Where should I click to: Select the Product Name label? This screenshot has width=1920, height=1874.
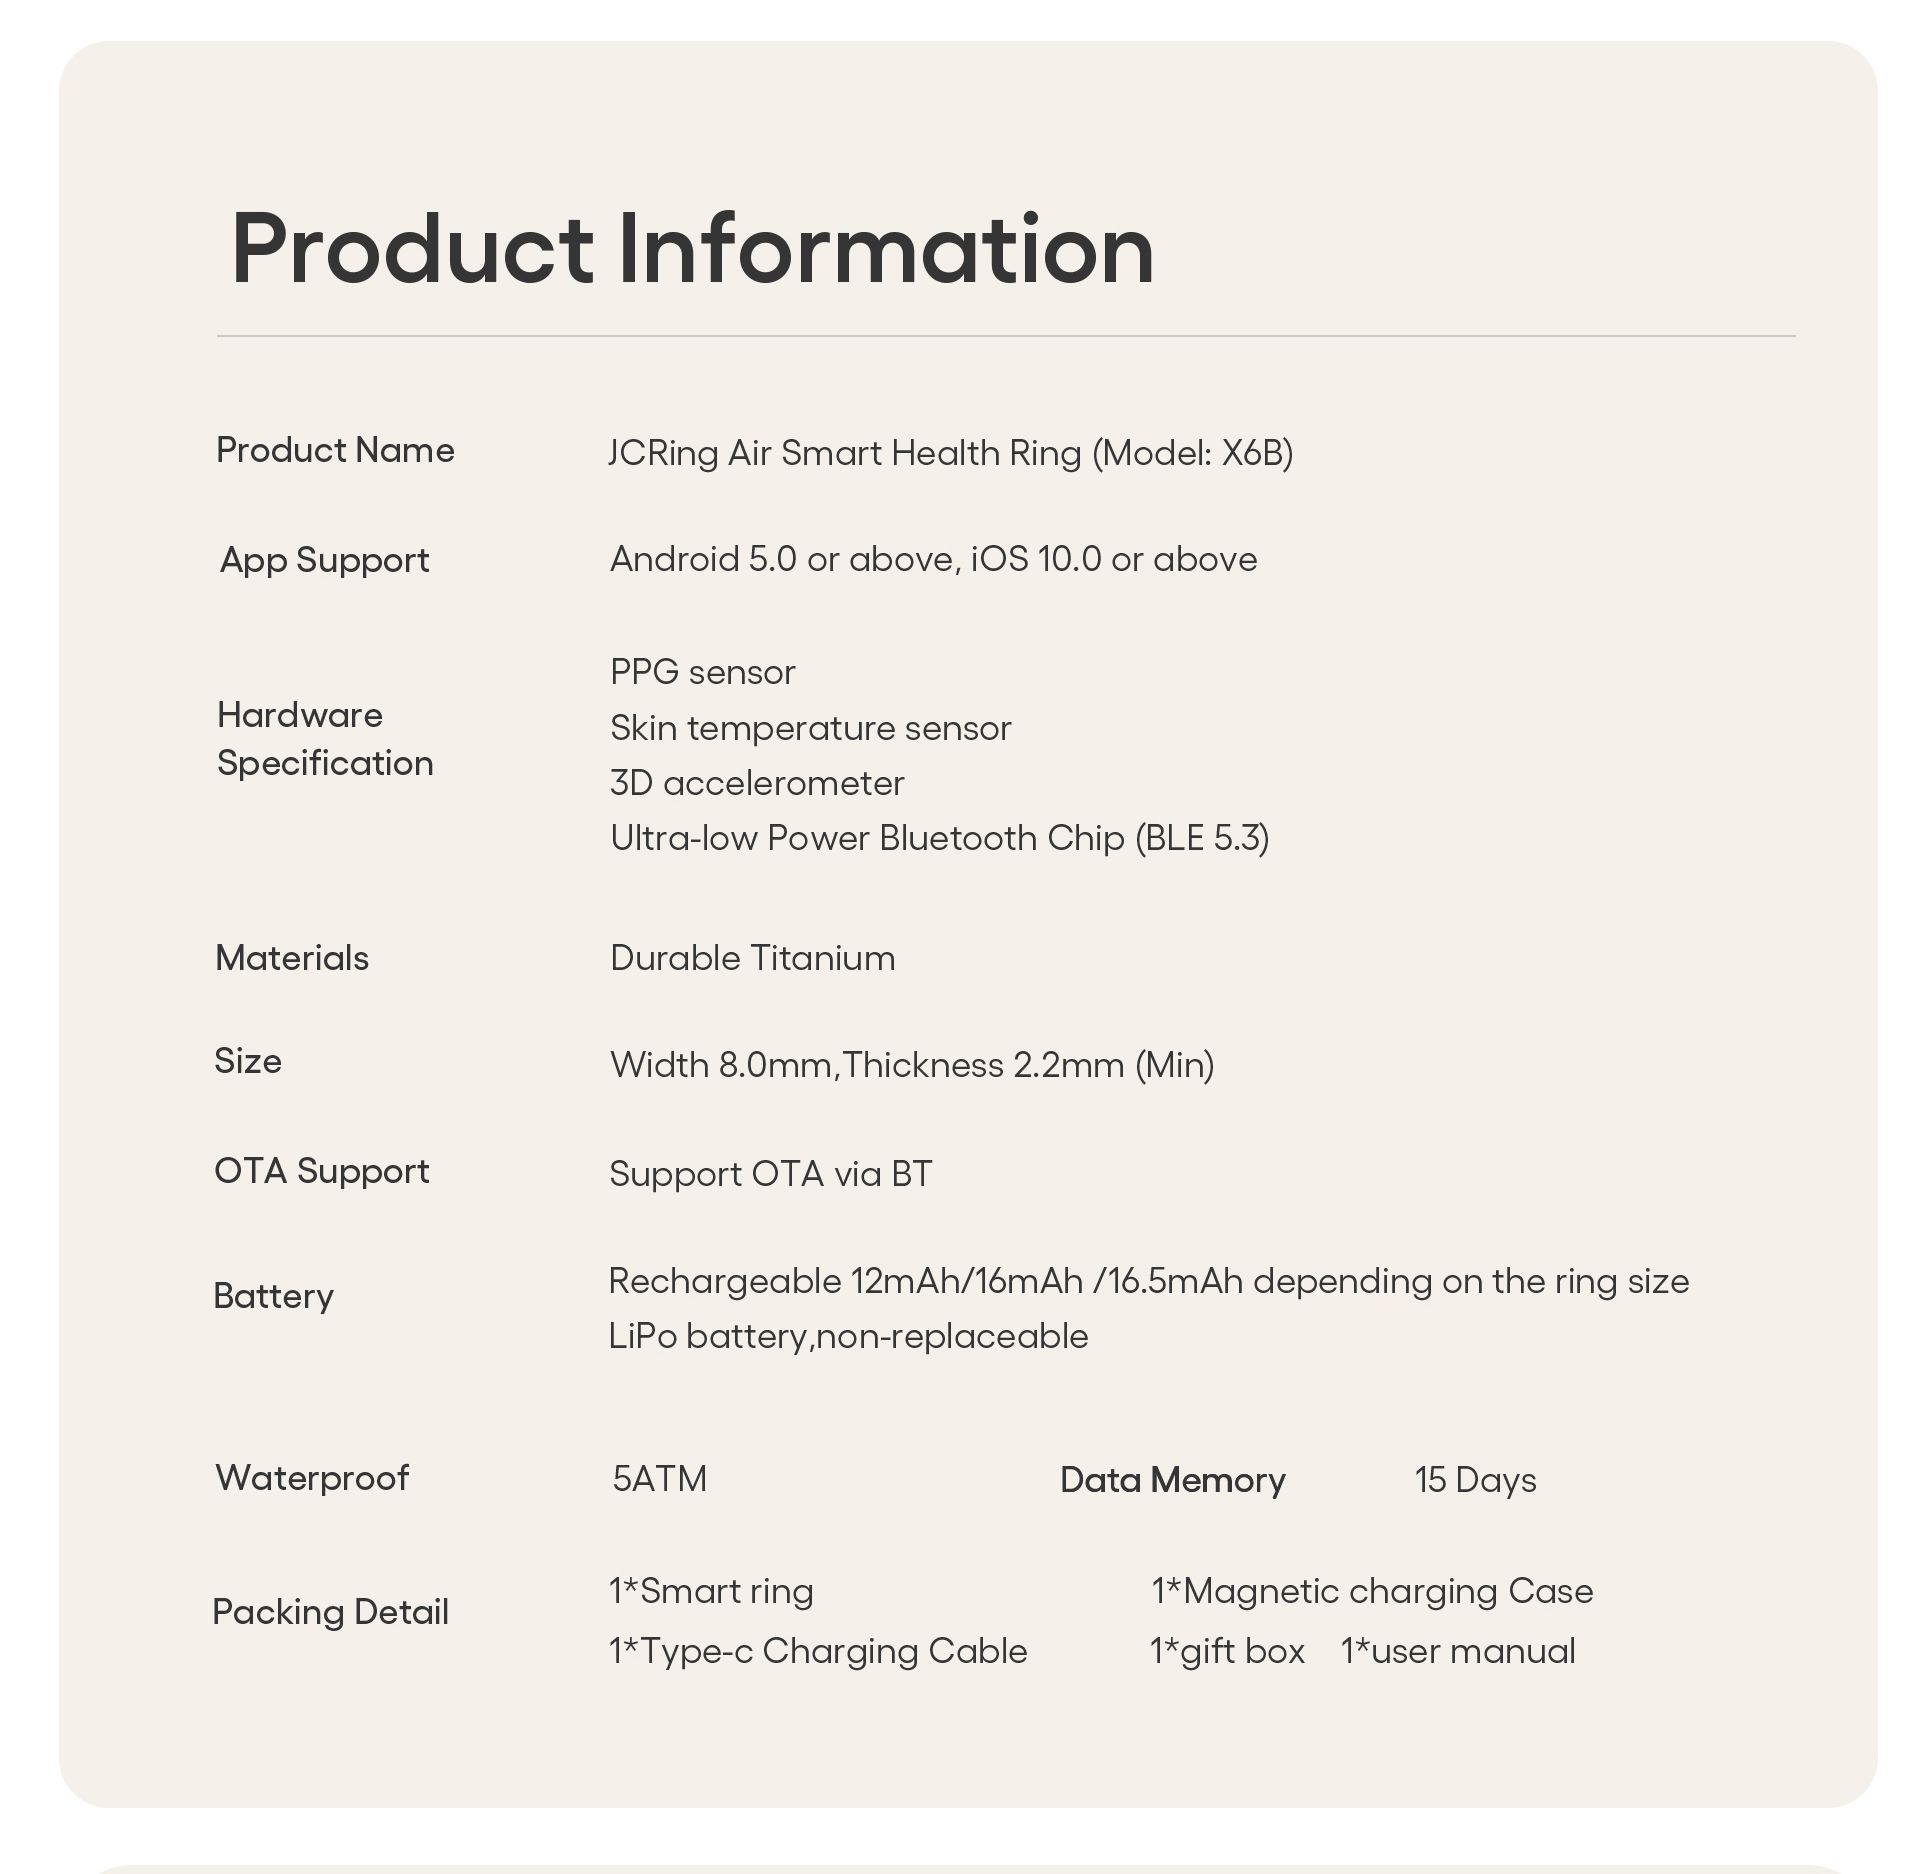point(335,450)
